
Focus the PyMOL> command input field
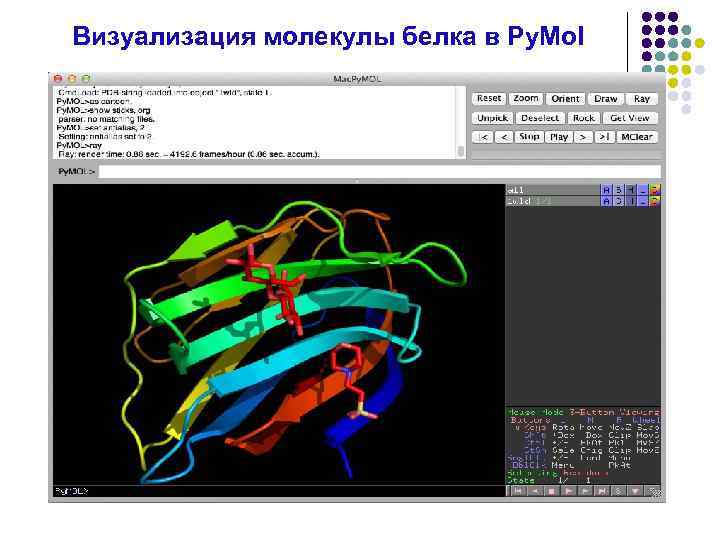380,172
